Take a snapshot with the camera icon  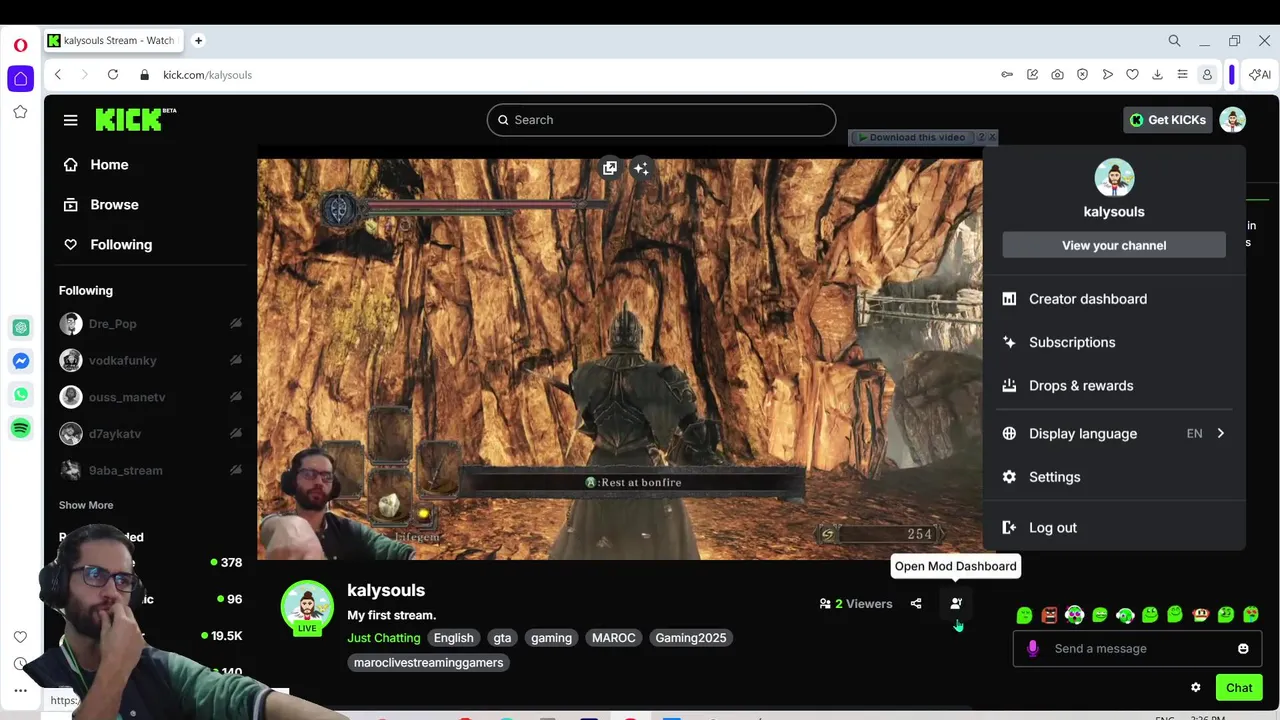click(1057, 75)
